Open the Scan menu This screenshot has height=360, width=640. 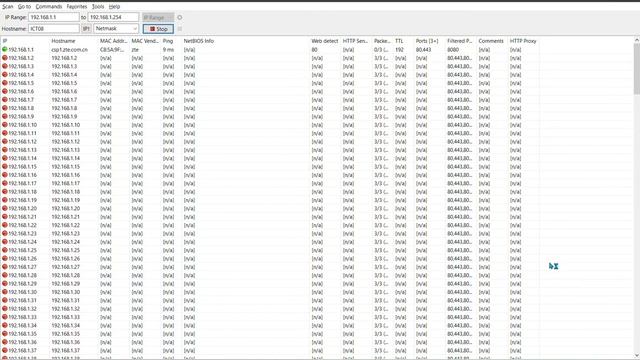[x=7, y=7]
